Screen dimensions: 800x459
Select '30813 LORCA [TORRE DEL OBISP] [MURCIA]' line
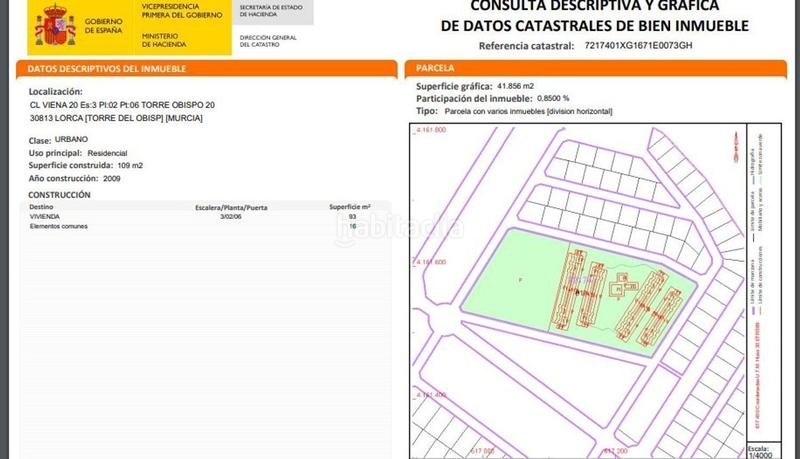116,118
